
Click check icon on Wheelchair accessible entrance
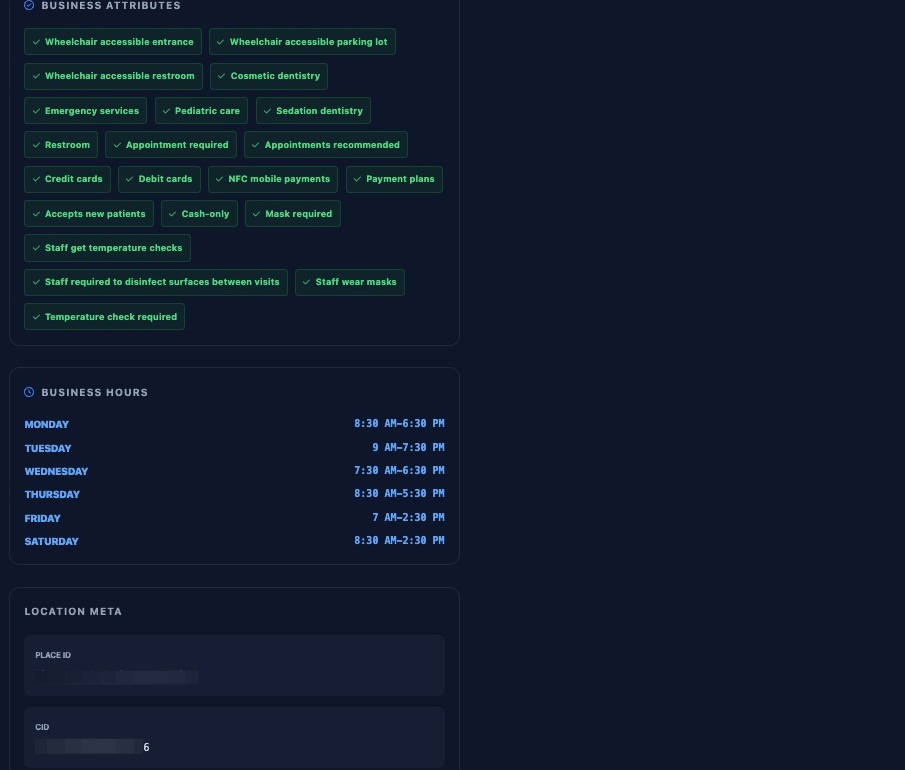36,42
